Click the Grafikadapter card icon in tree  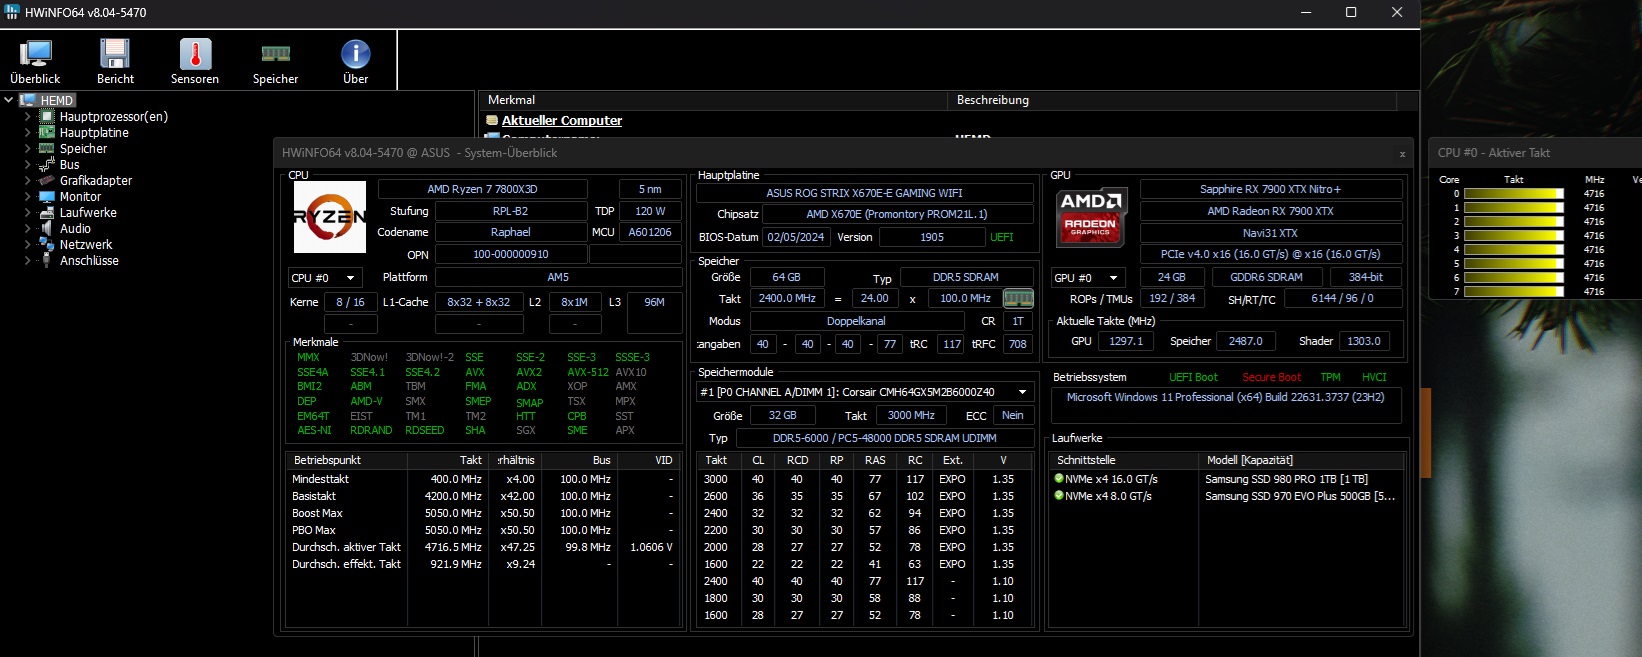click(x=46, y=181)
